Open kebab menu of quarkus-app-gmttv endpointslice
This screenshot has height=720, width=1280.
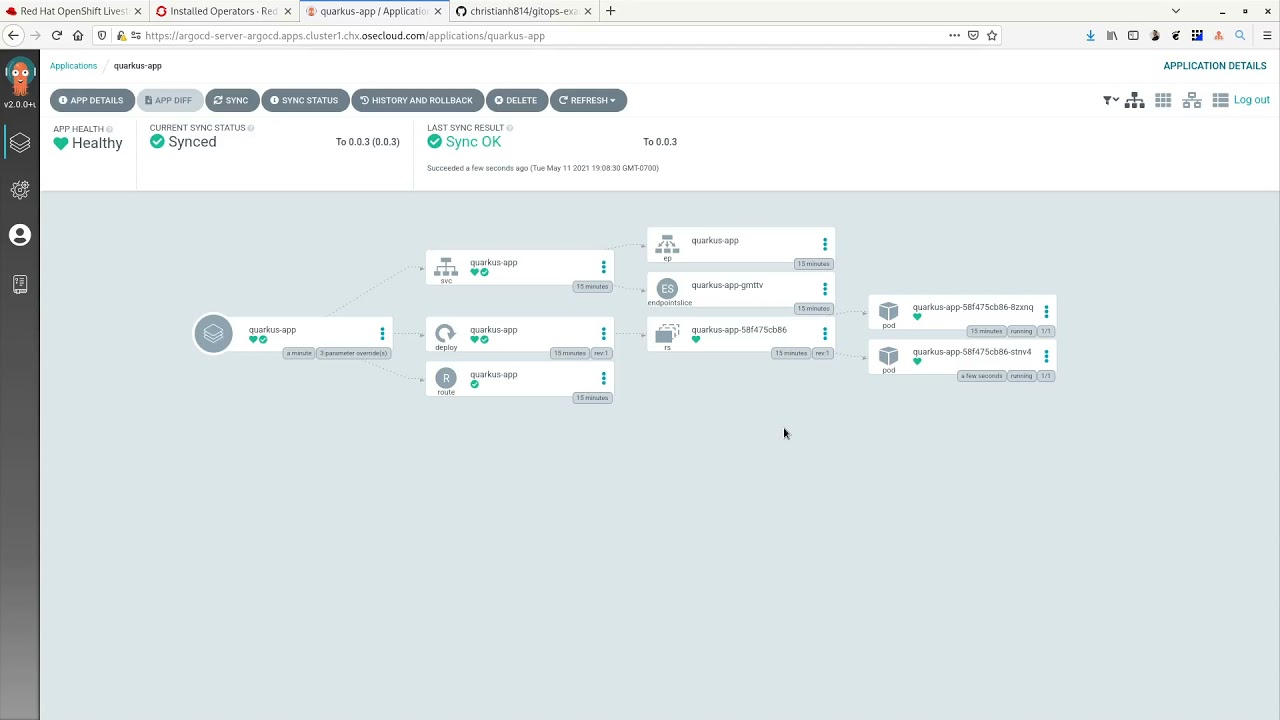(825, 289)
